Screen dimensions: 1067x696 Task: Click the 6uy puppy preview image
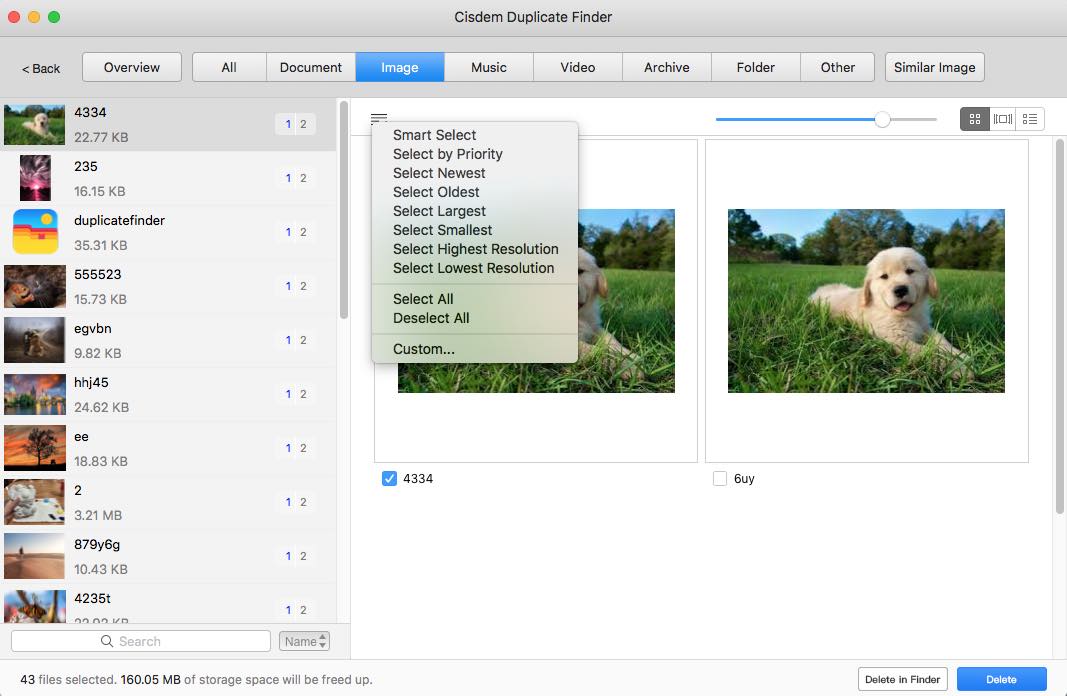point(866,301)
